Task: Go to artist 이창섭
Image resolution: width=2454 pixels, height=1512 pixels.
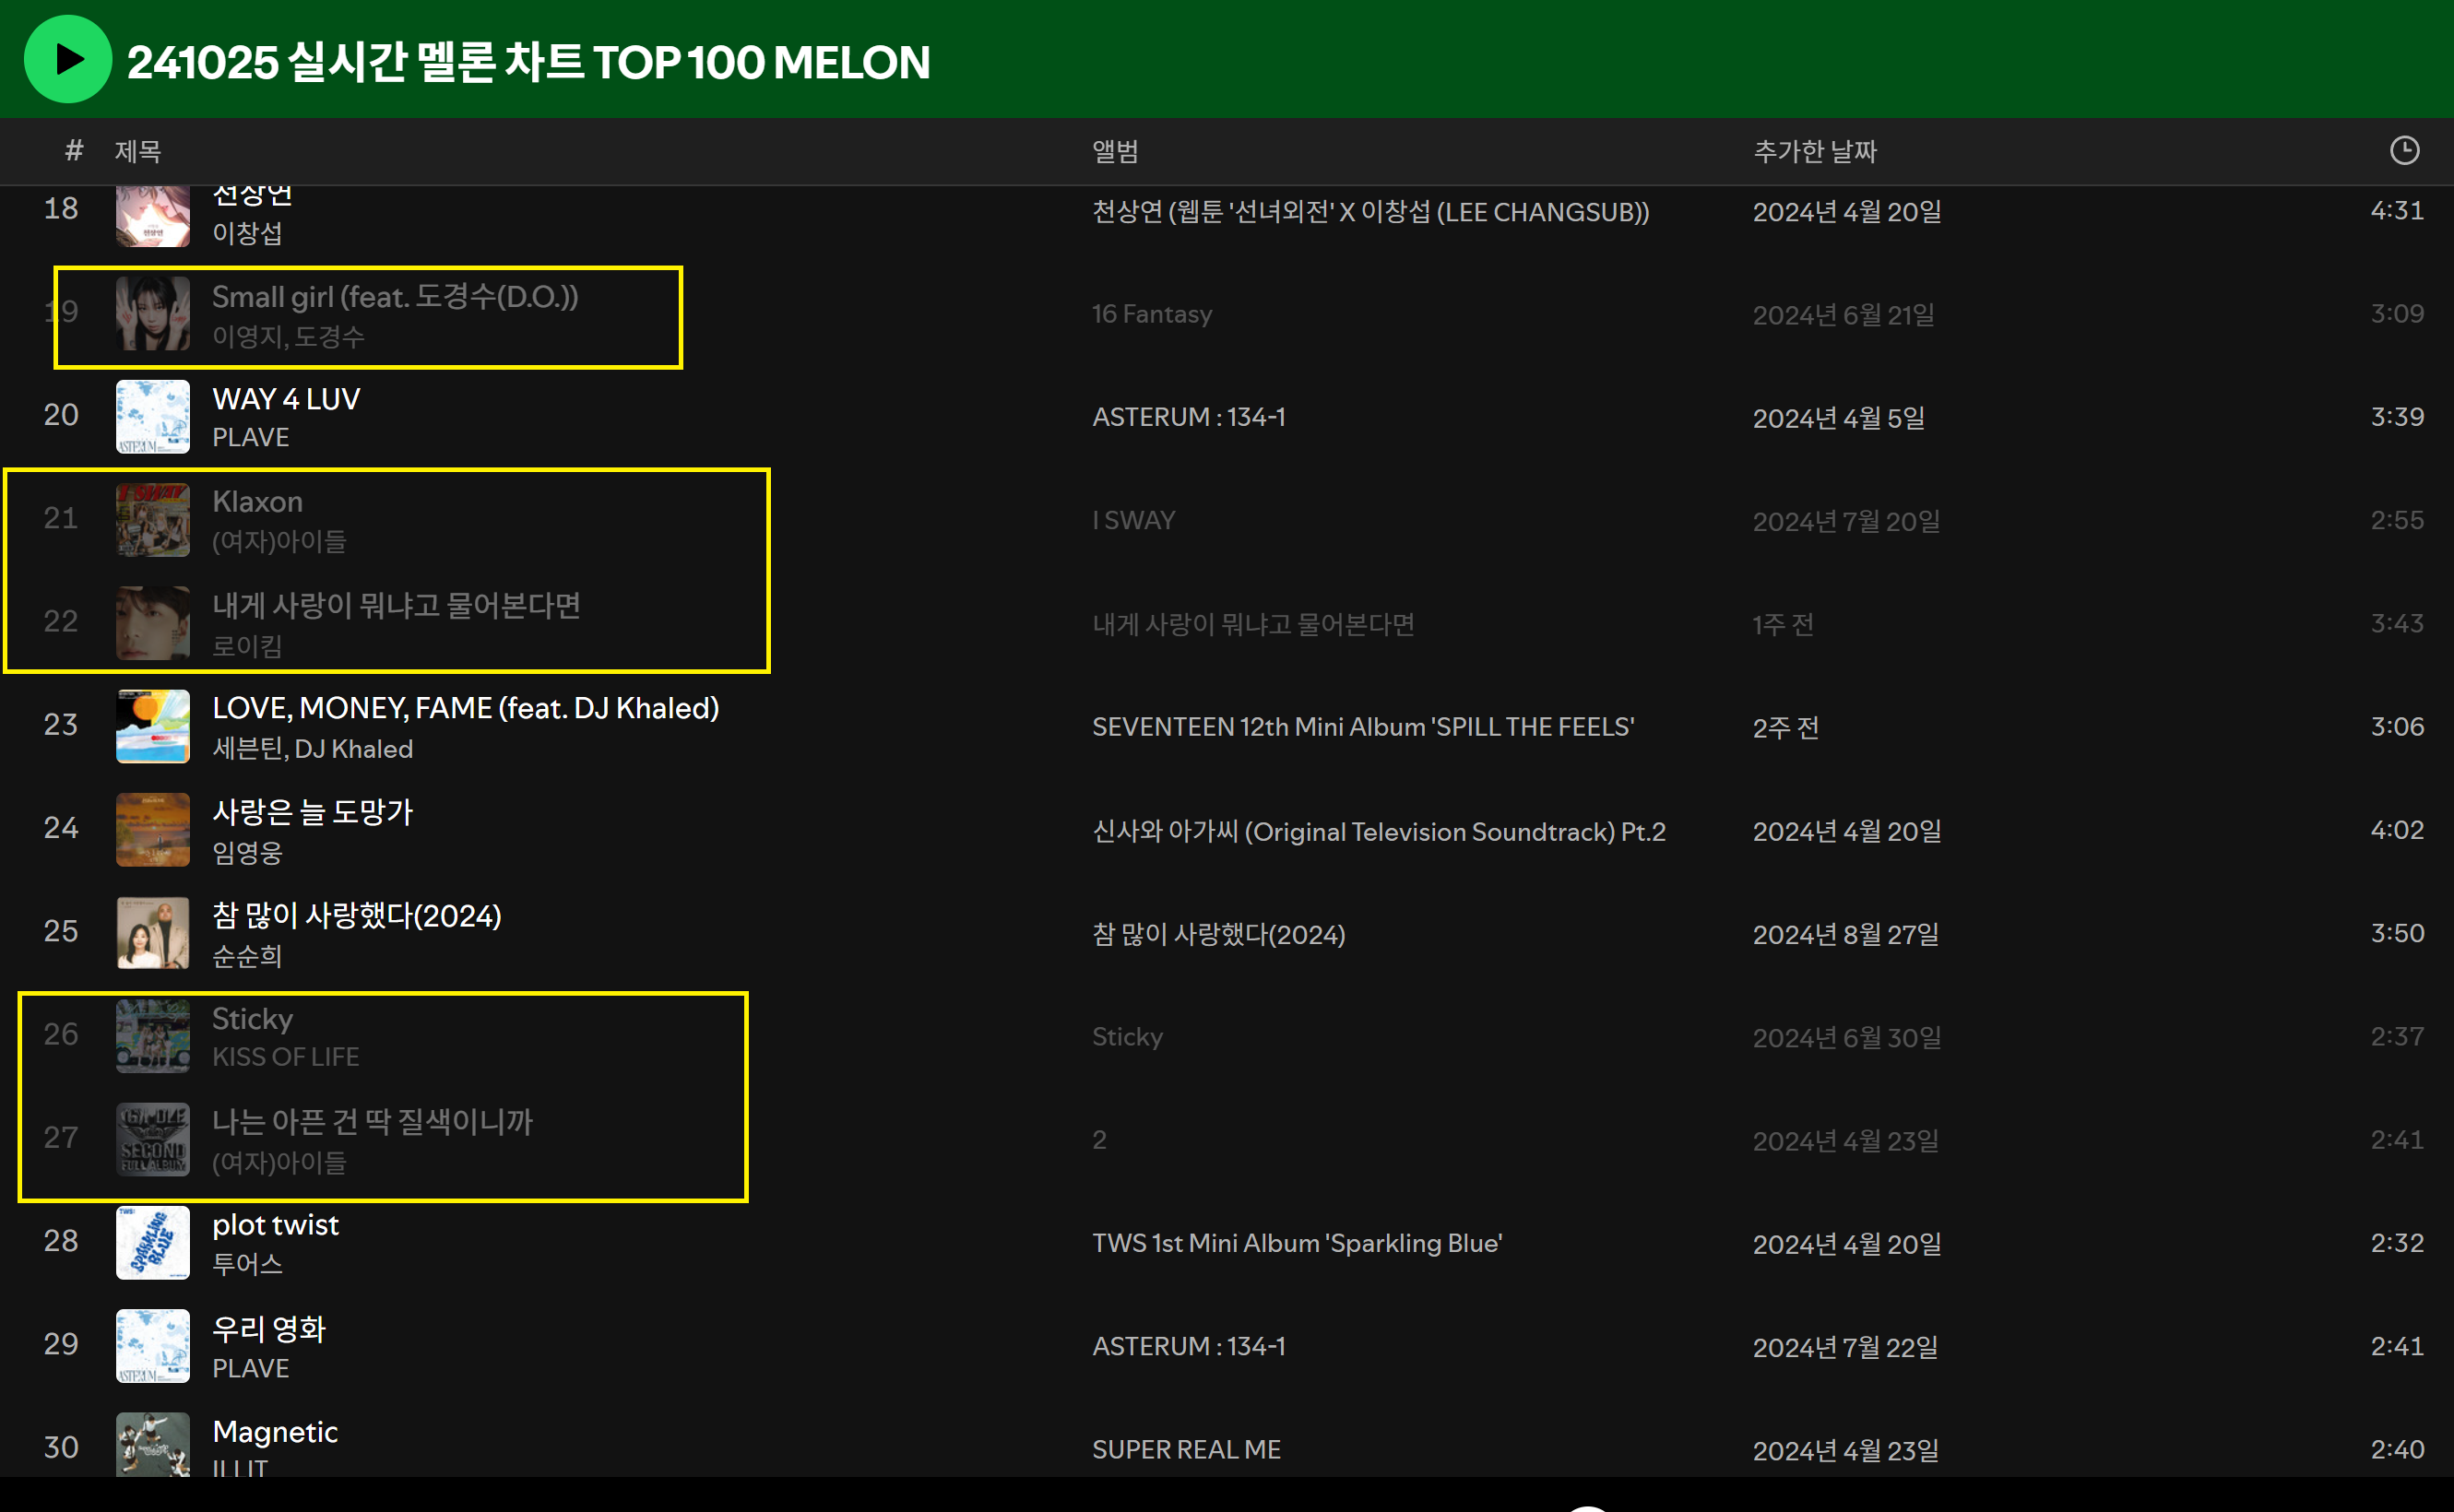Action: [247, 233]
